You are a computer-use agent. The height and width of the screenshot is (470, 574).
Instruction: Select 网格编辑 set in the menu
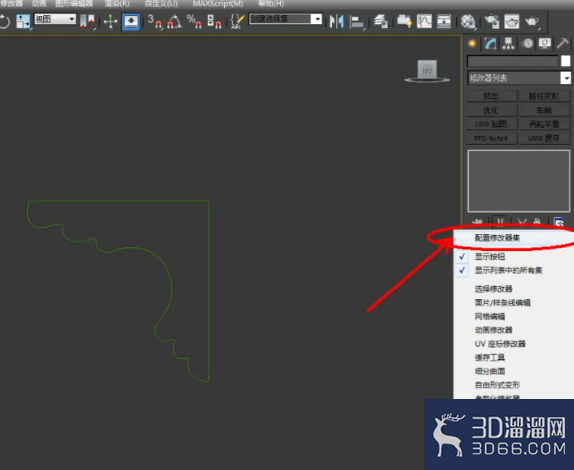pyautogui.click(x=513, y=316)
